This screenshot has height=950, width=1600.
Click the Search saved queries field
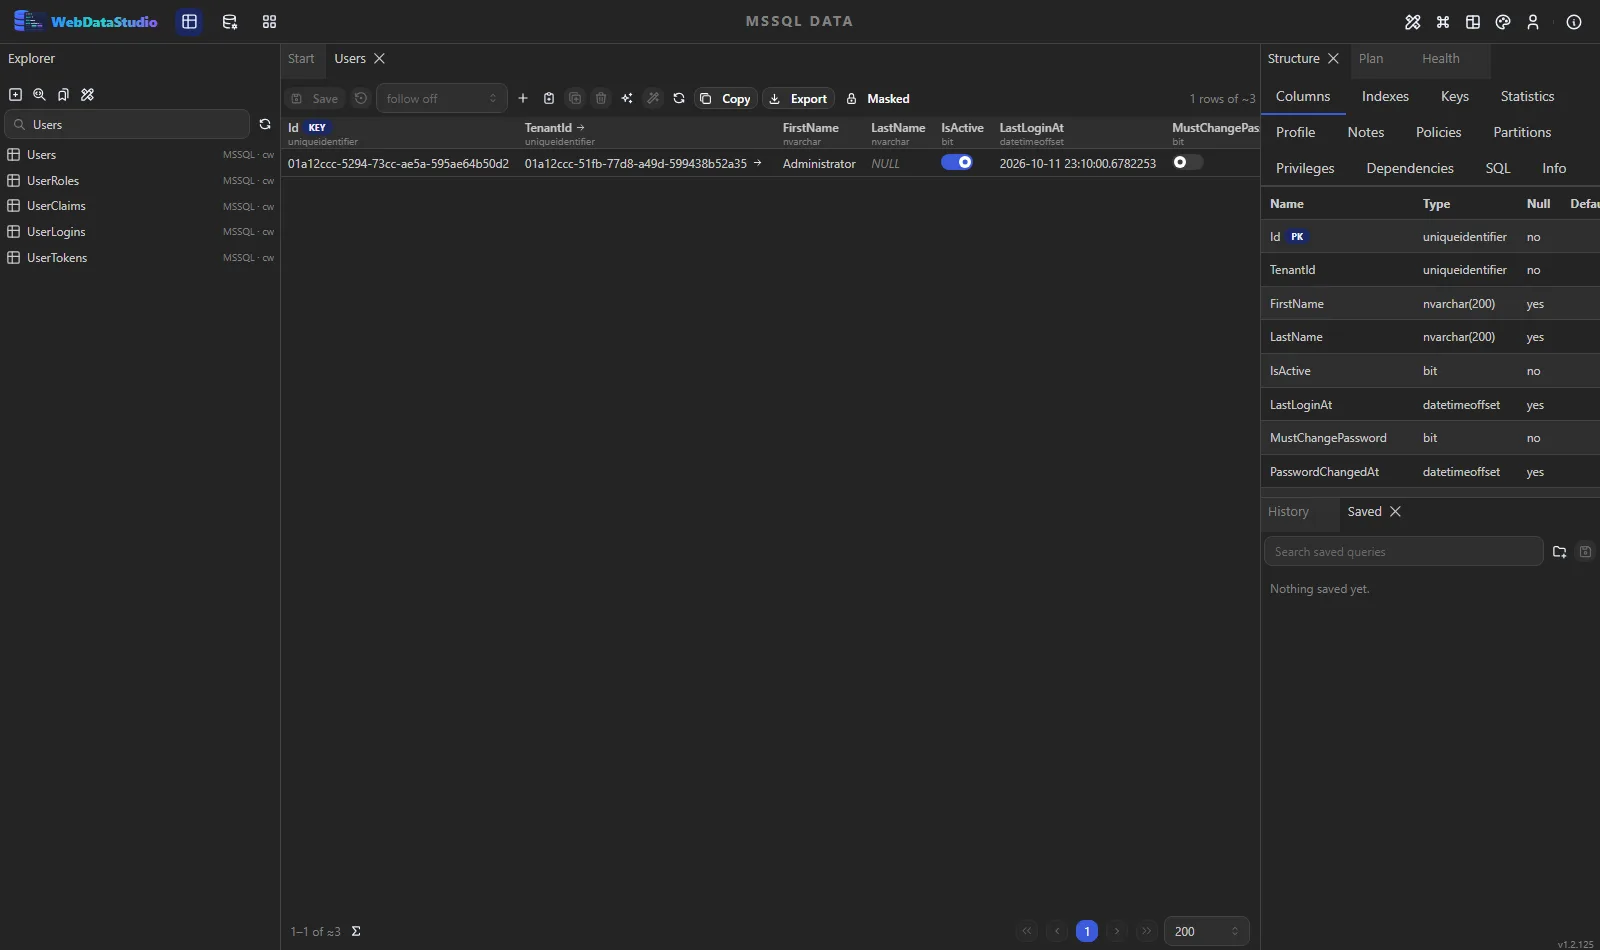click(x=1404, y=552)
